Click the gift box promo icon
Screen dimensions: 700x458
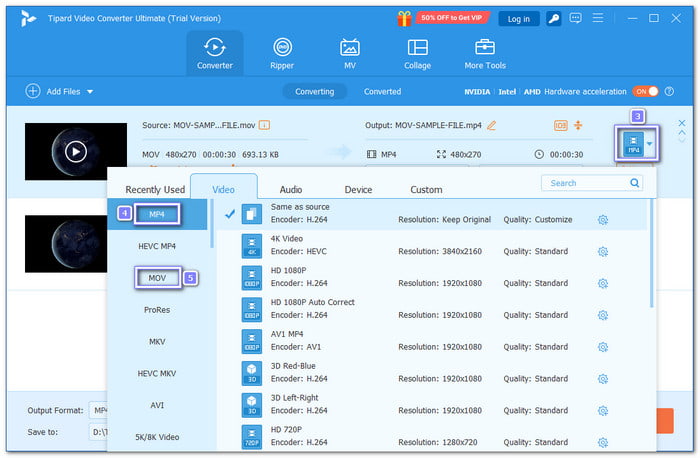click(x=404, y=18)
